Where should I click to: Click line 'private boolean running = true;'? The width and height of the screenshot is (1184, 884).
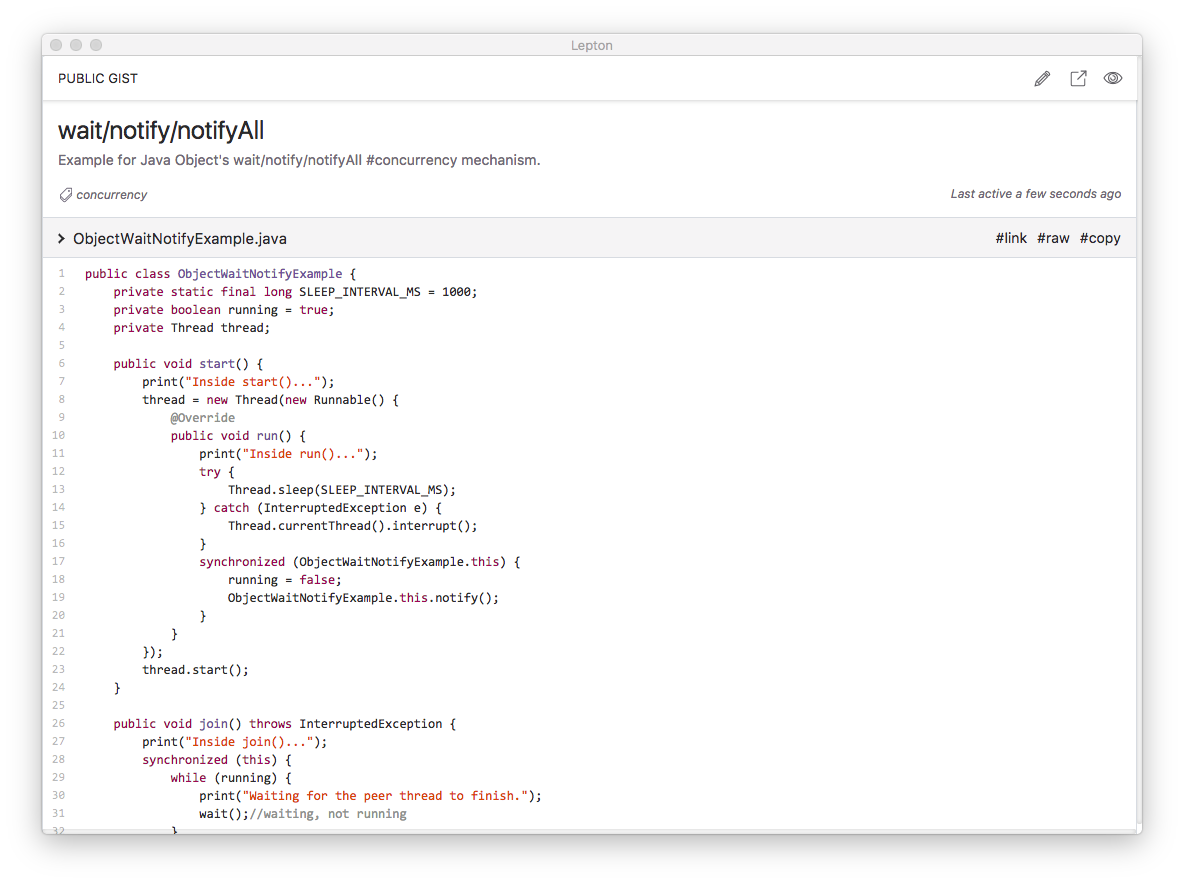pos(224,310)
